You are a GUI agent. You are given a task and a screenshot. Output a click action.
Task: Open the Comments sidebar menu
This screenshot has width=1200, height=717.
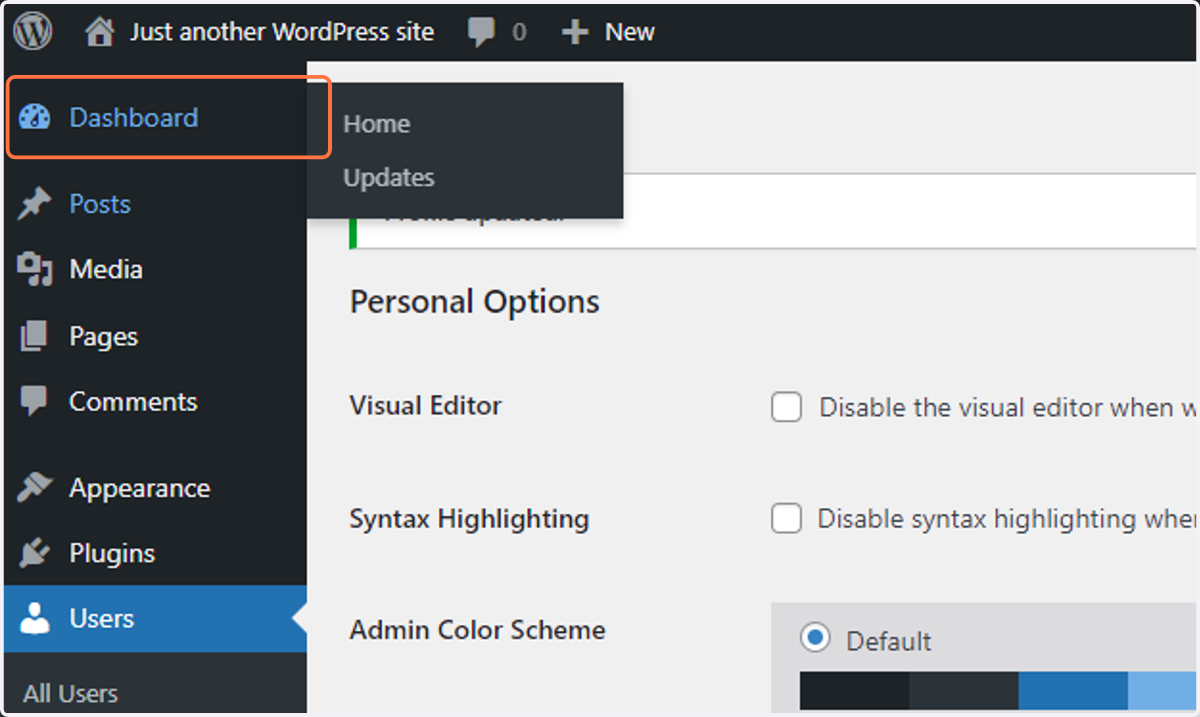[x=133, y=402]
